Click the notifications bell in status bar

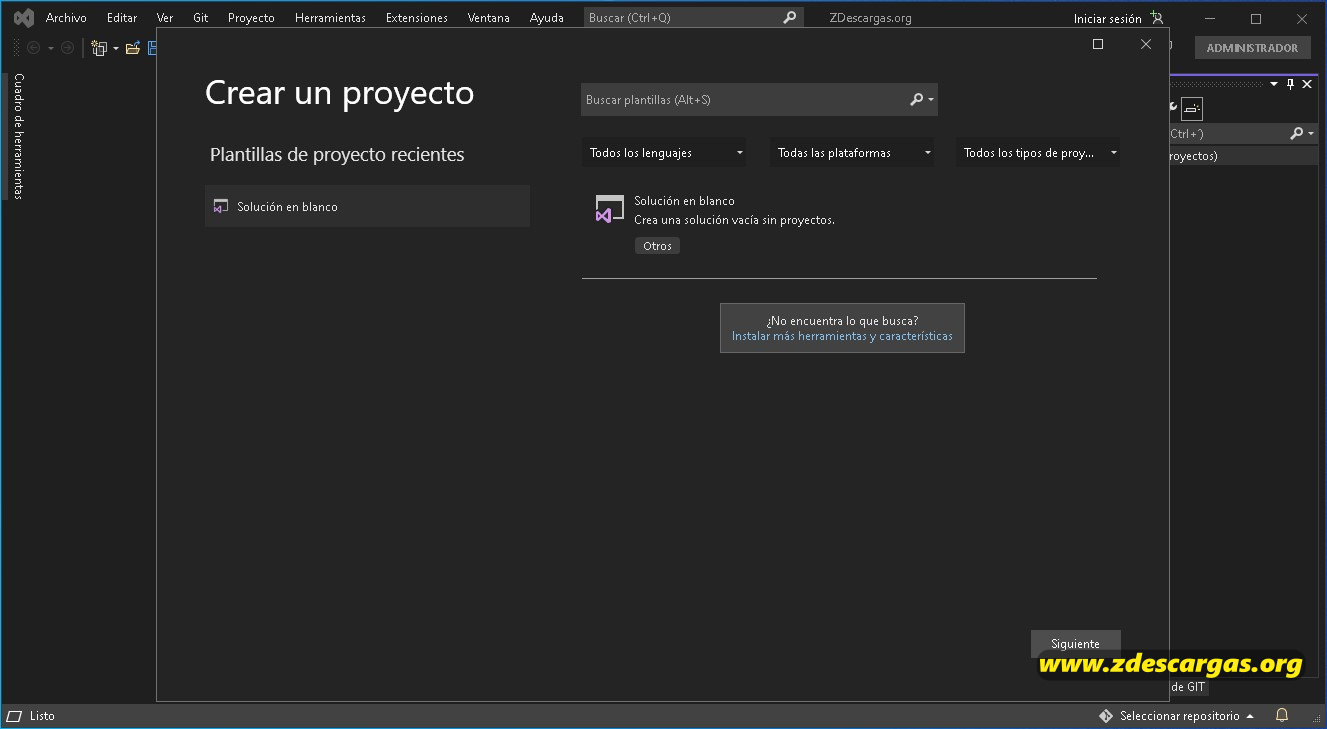pyautogui.click(x=1282, y=716)
